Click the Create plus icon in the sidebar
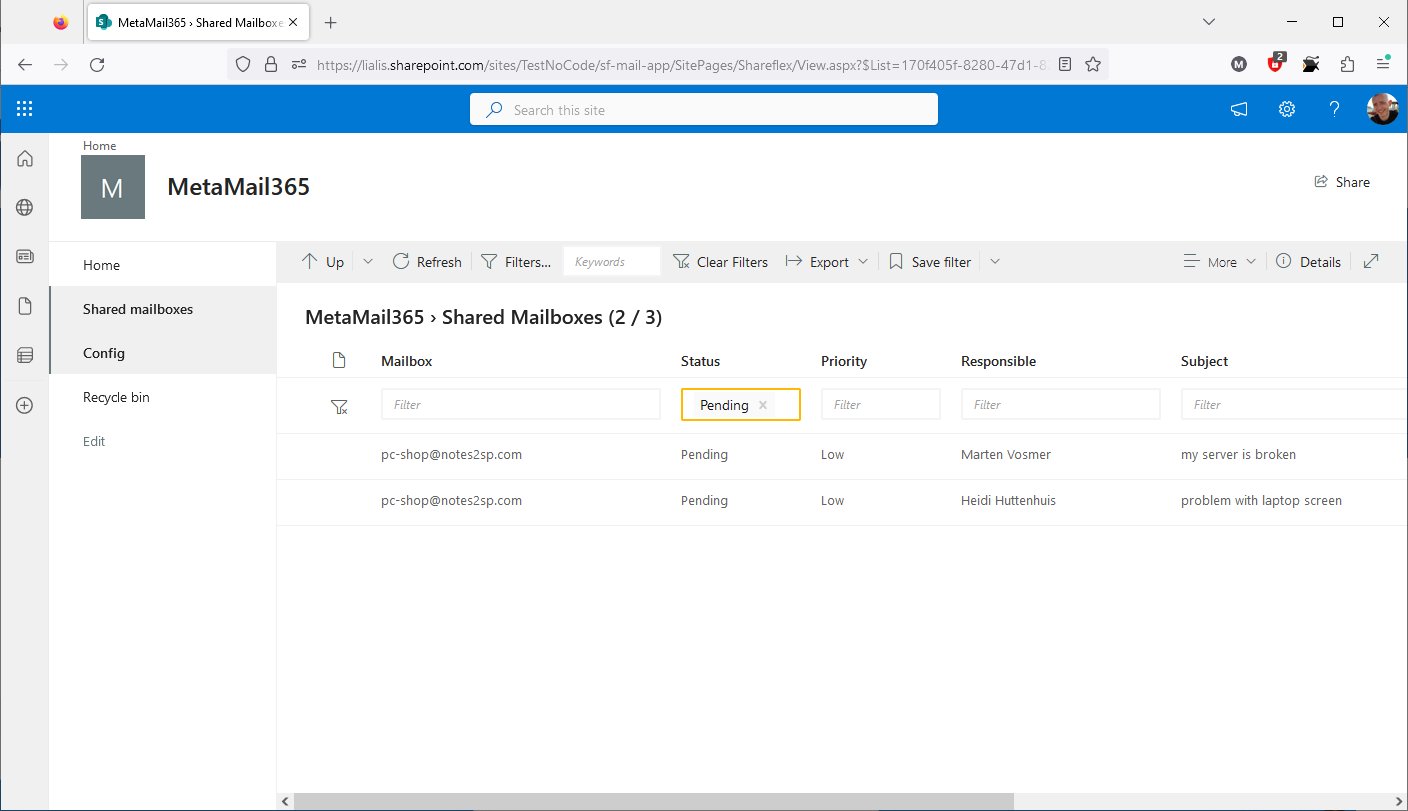The width and height of the screenshot is (1408, 811). coord(25,405)
